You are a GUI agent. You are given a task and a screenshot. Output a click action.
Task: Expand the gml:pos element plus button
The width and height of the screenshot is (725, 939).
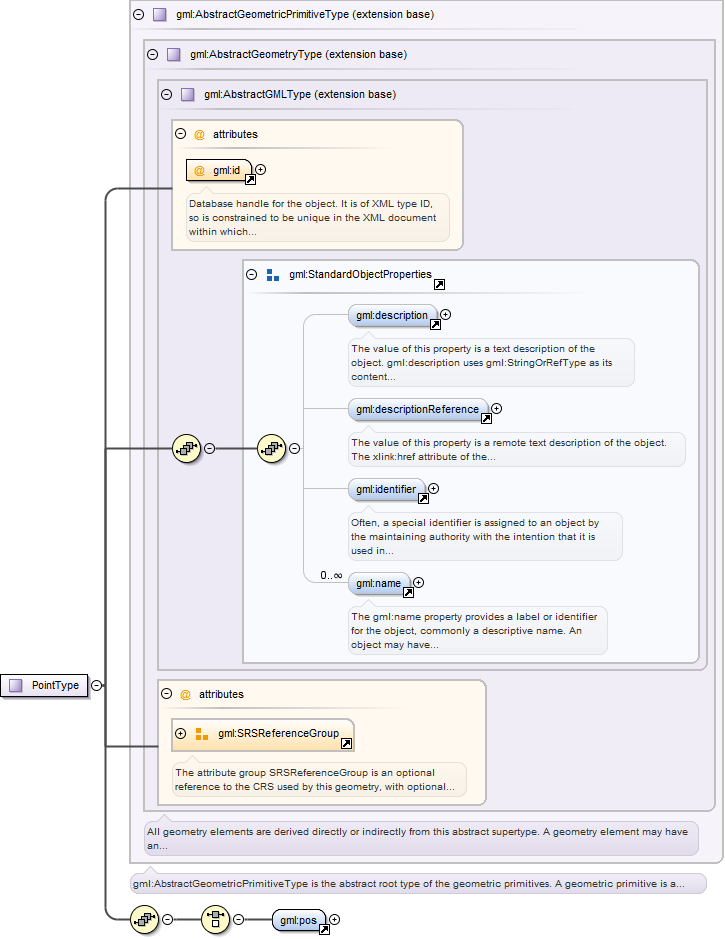335,919
